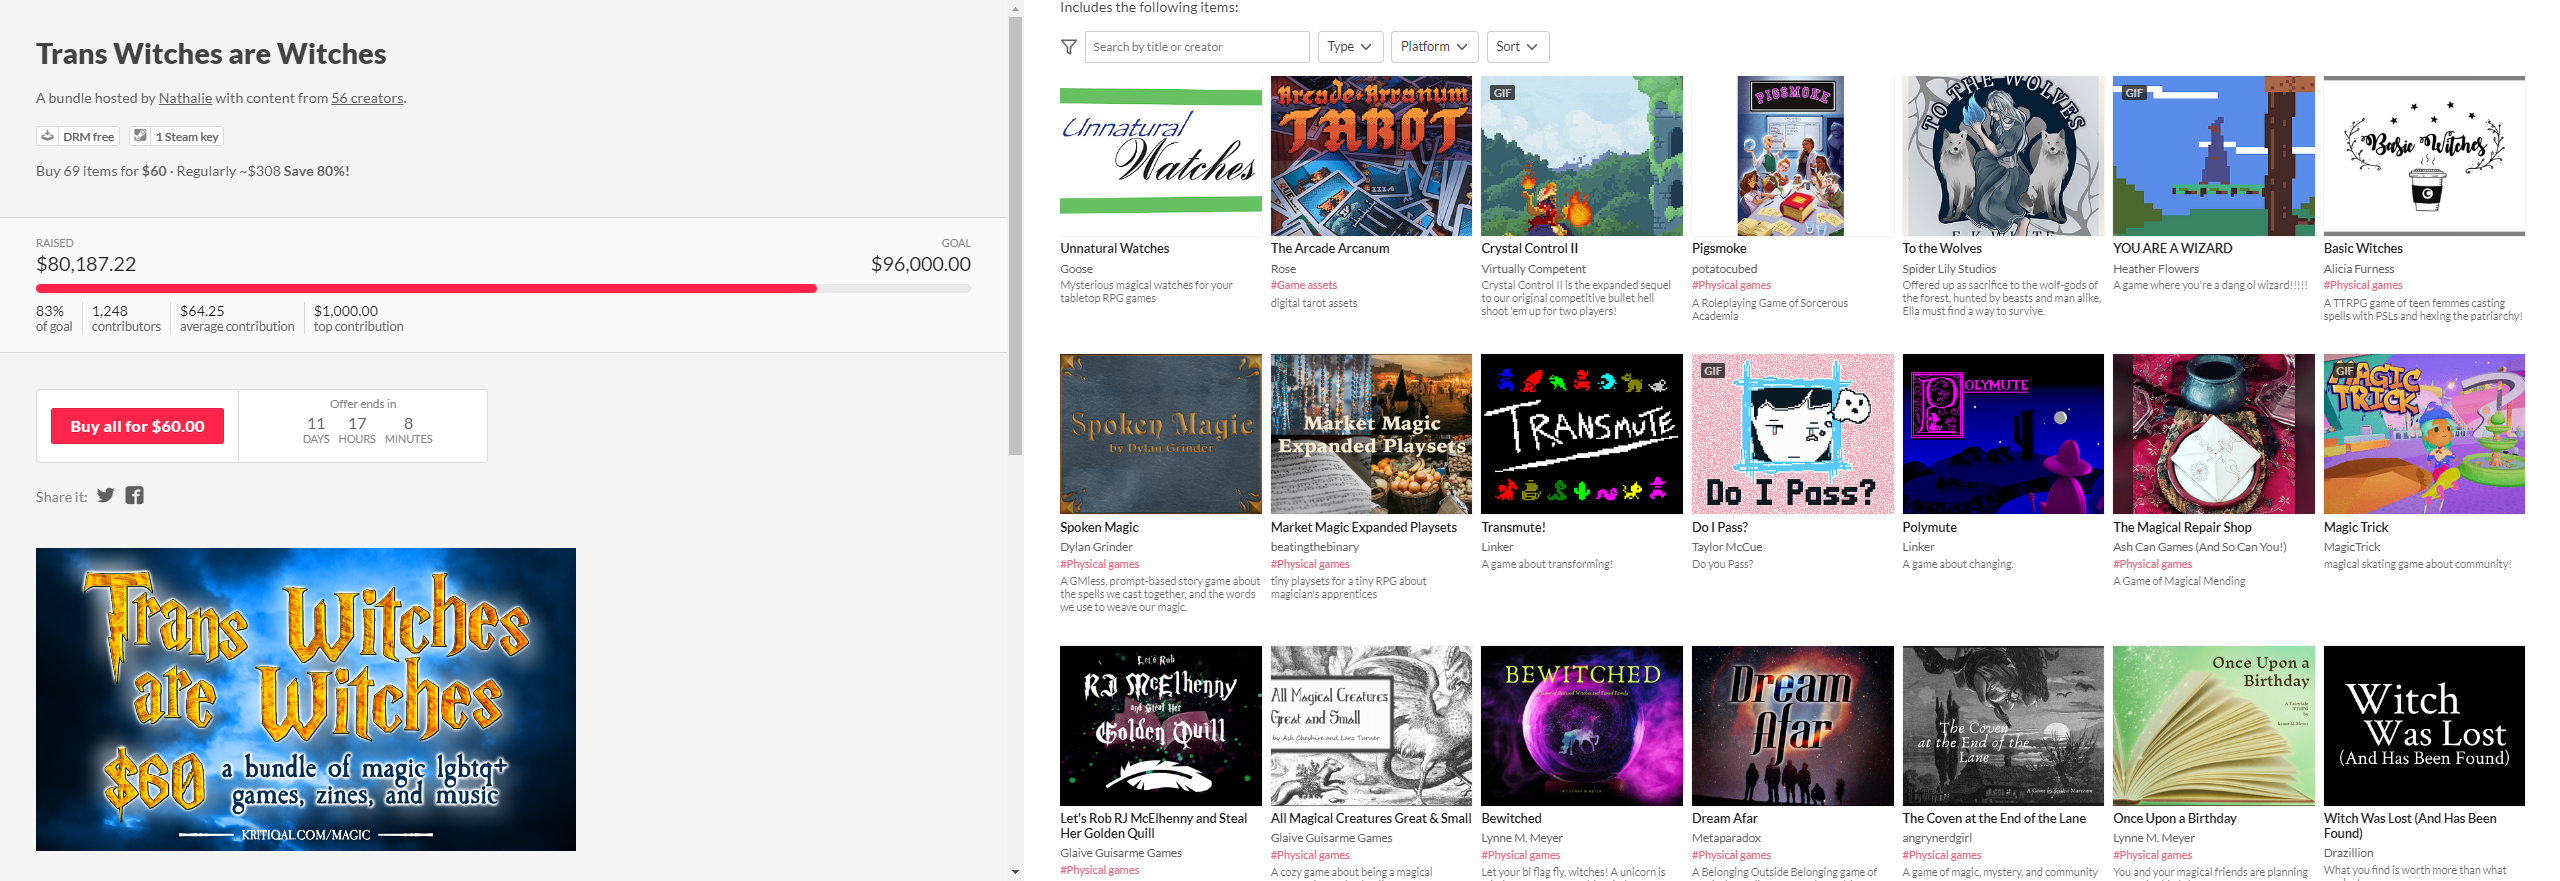Click GIF badge on YOU ARE A WIZARD
This screenshot has width=2560, height=881.
tap(2134, 93)
